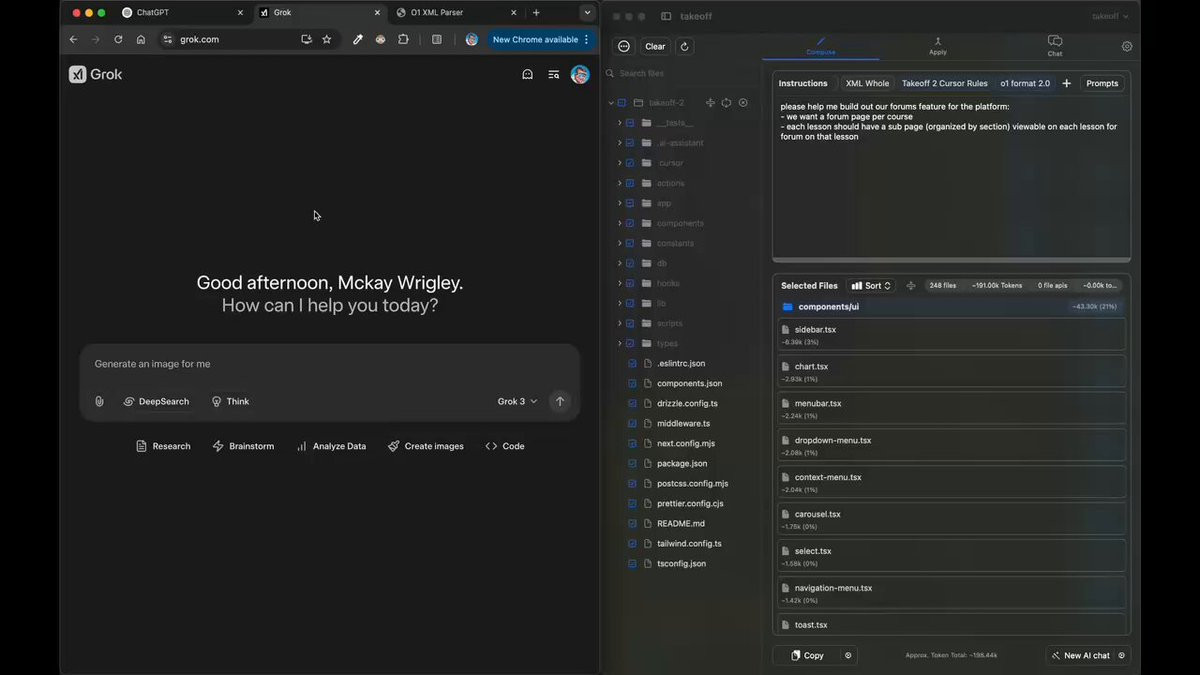The height and width of the screenshot is (675, 1200).
Task: Click the Grok send arrow button
Action: coord(560,401)
